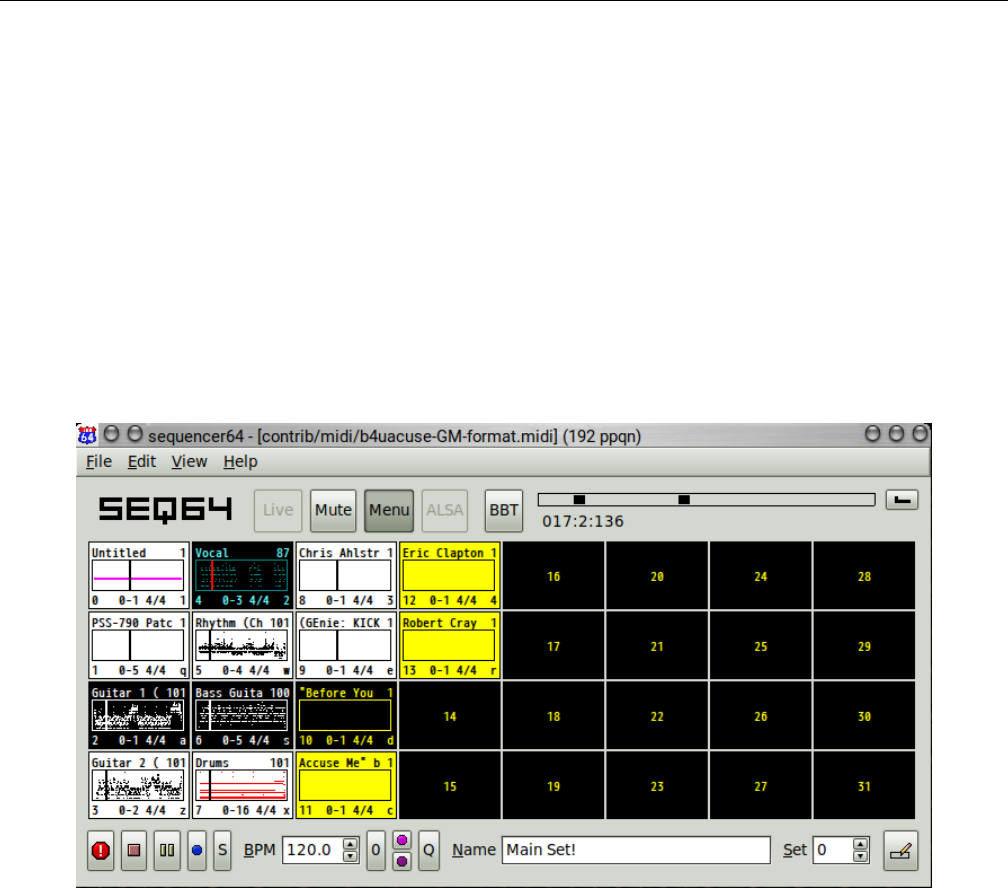Screen dimensions: 1008x888
Task: Decrease BPM with the down arrow
Action: coord(350,856)
